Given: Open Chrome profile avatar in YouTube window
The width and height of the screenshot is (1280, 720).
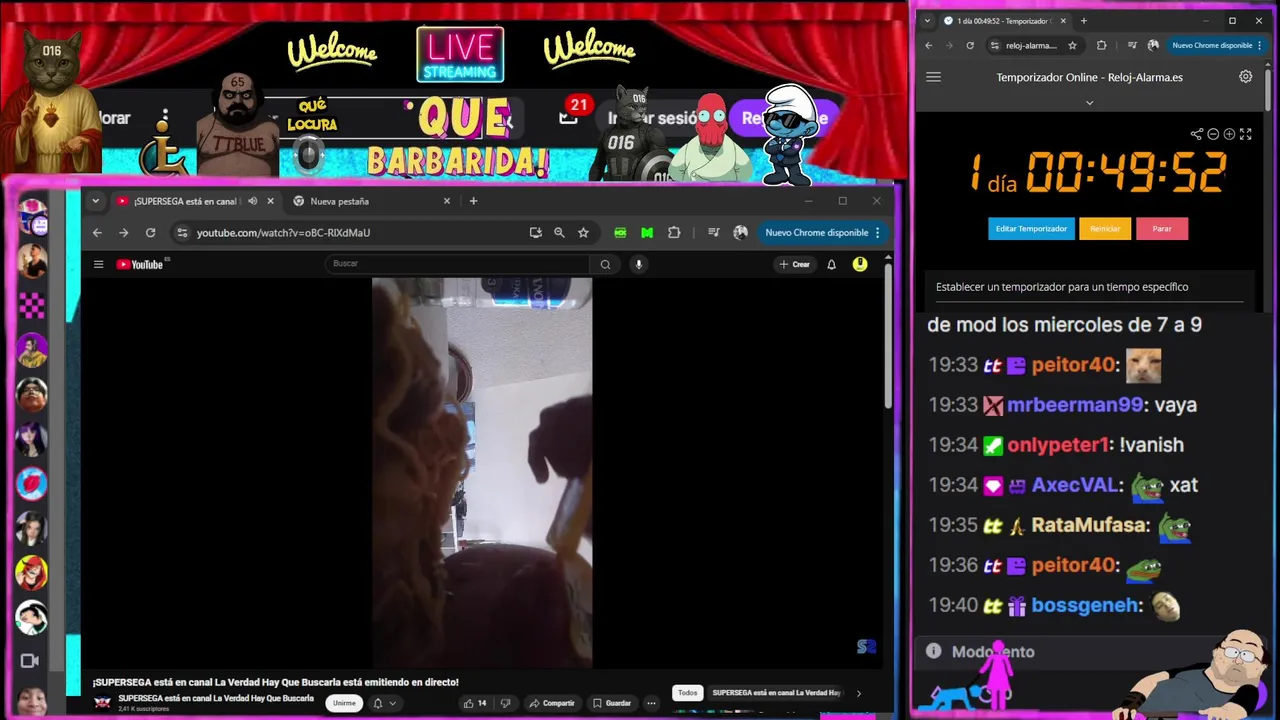Looking at the screenshot, I should click(740, 232).
